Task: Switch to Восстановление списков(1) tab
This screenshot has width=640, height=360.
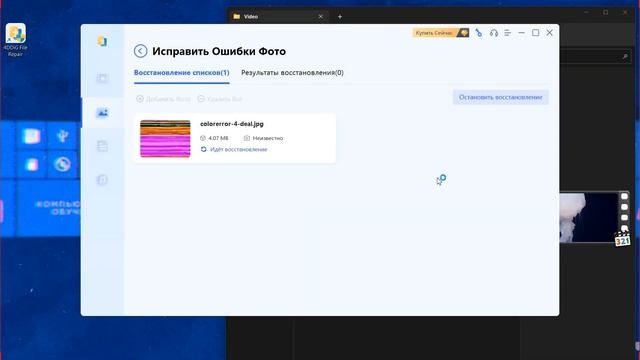Action: 182,73
